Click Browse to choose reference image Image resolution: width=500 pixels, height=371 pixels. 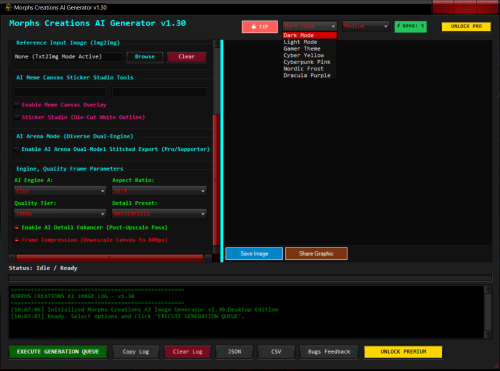(145, 57)
